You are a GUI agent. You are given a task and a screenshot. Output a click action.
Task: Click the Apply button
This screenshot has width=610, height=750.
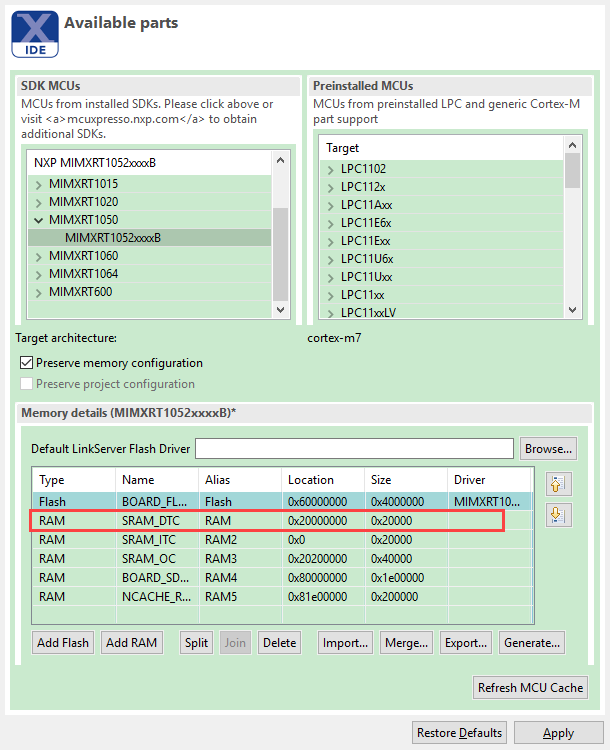coord(558,733)
